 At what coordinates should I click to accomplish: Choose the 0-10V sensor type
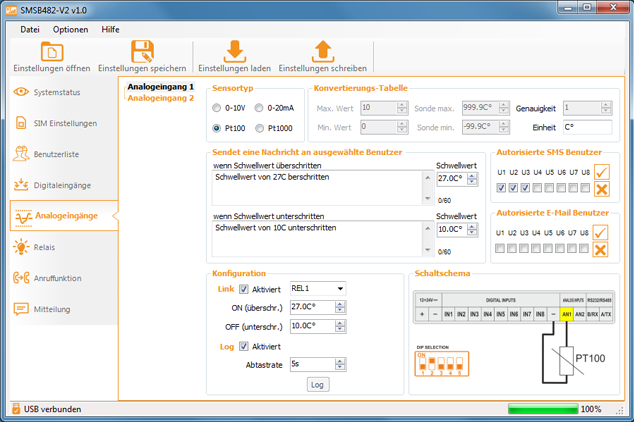click(x=217, y=107)
